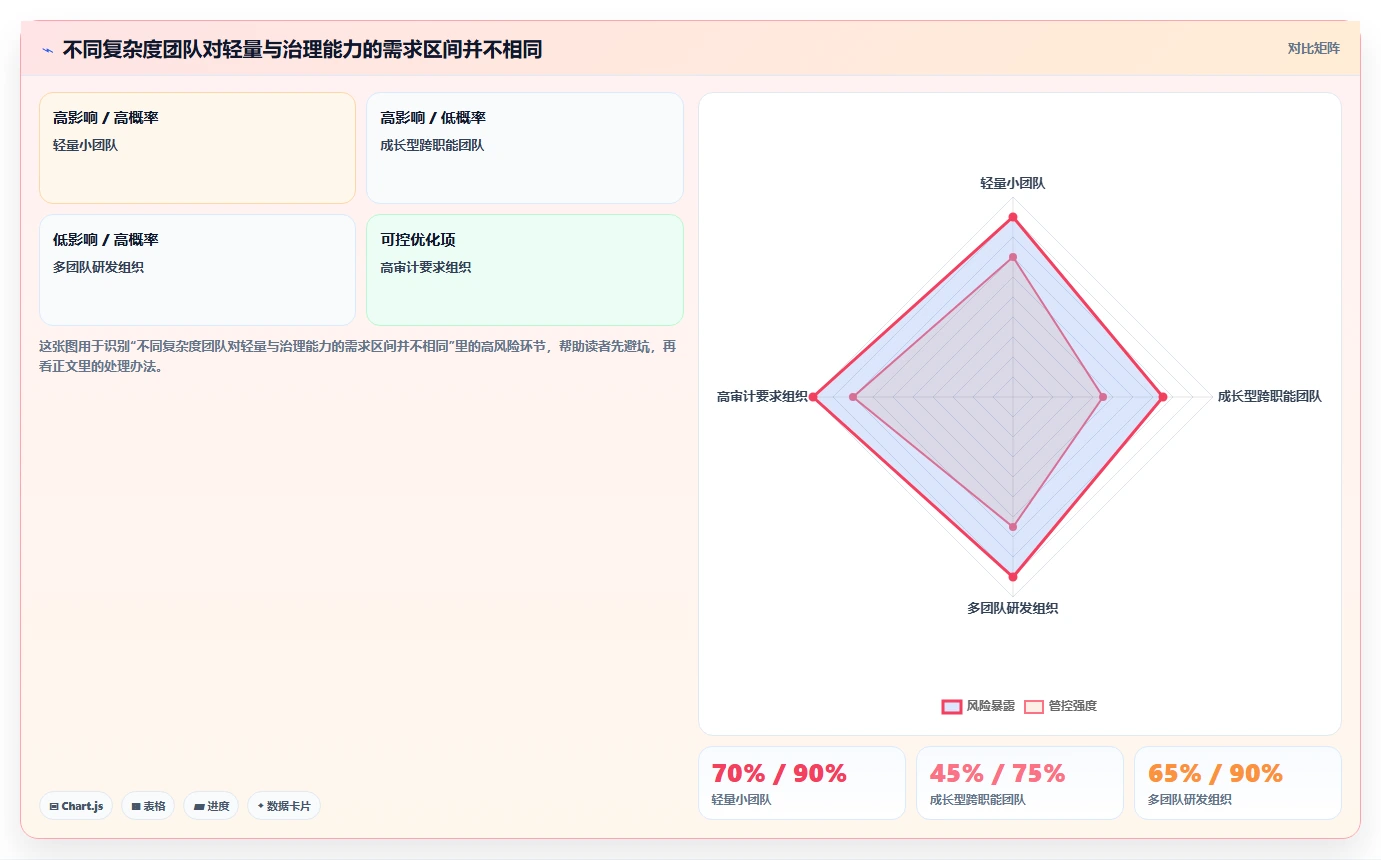Click the 70% / 90% stat card
Screen dimensions: 1381x860
[x=802, y=783]
